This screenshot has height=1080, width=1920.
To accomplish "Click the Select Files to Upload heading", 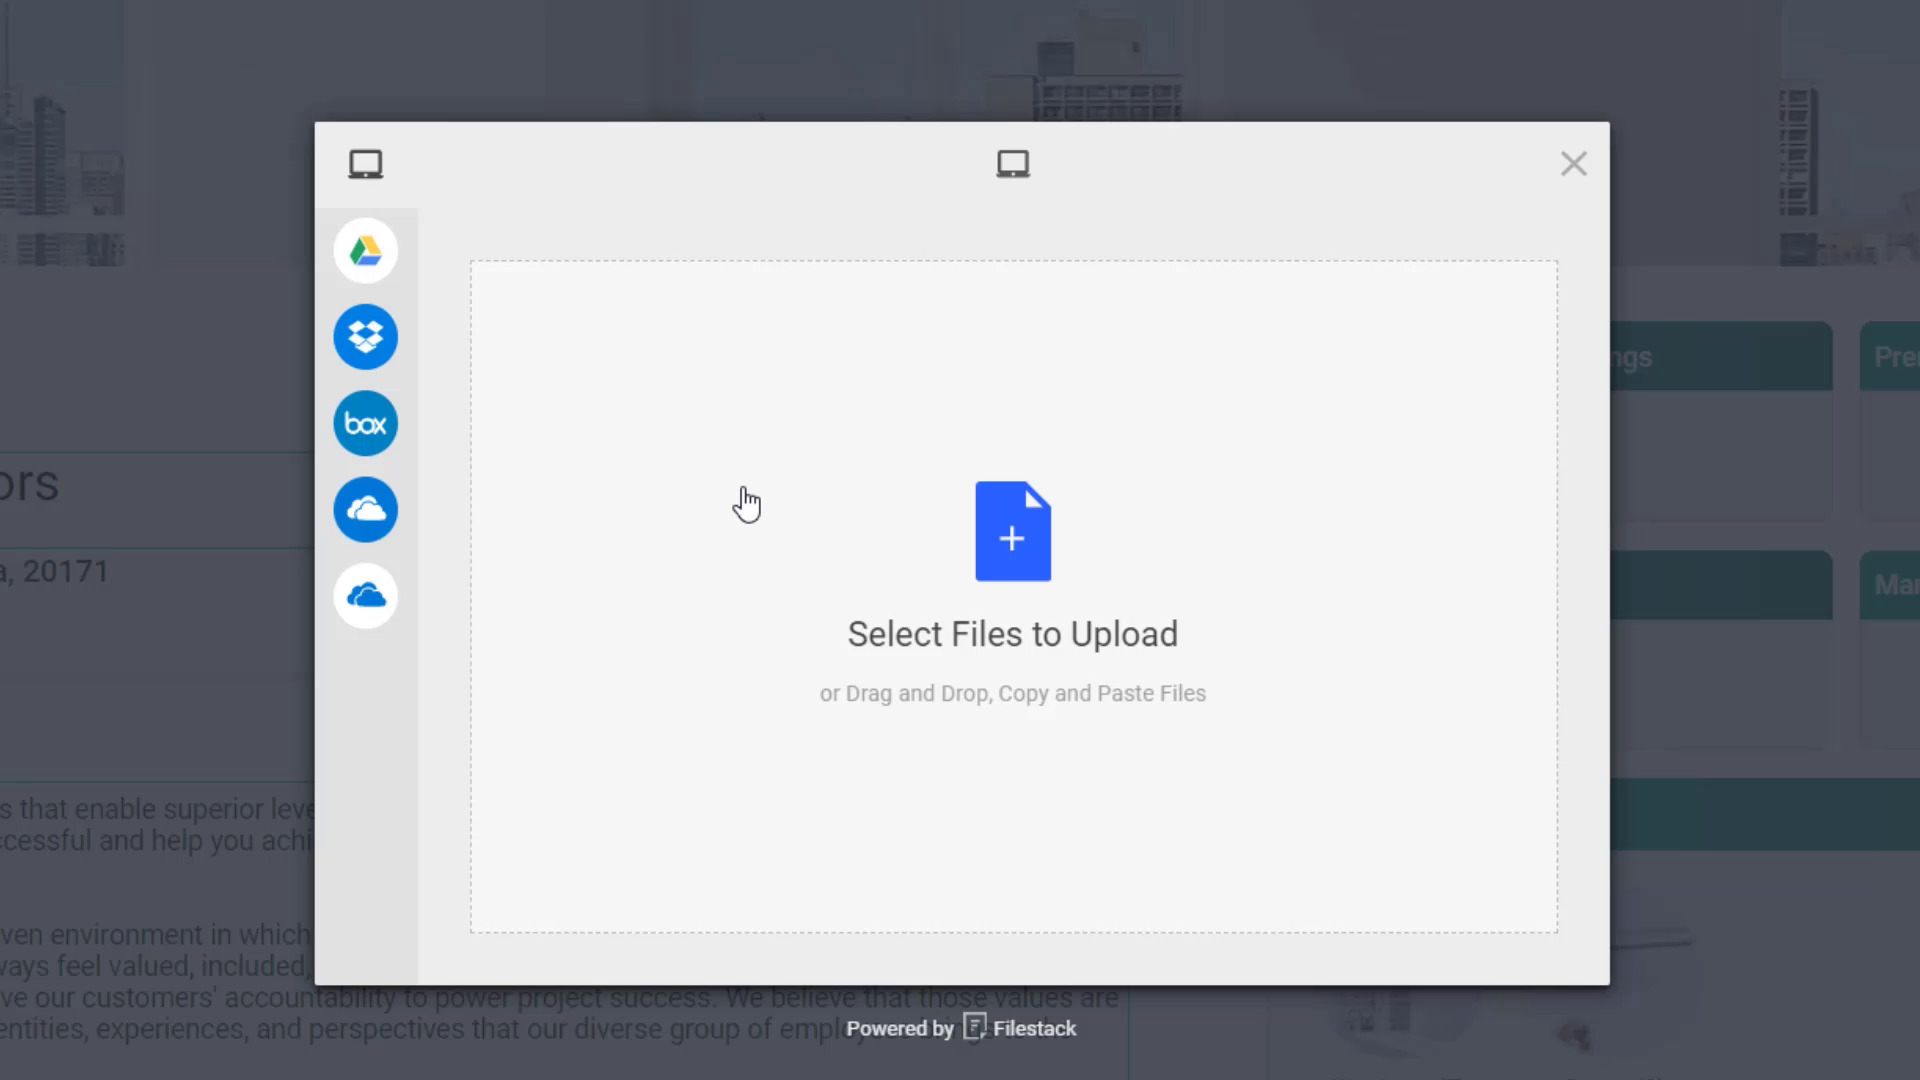I will [1012, 634].
